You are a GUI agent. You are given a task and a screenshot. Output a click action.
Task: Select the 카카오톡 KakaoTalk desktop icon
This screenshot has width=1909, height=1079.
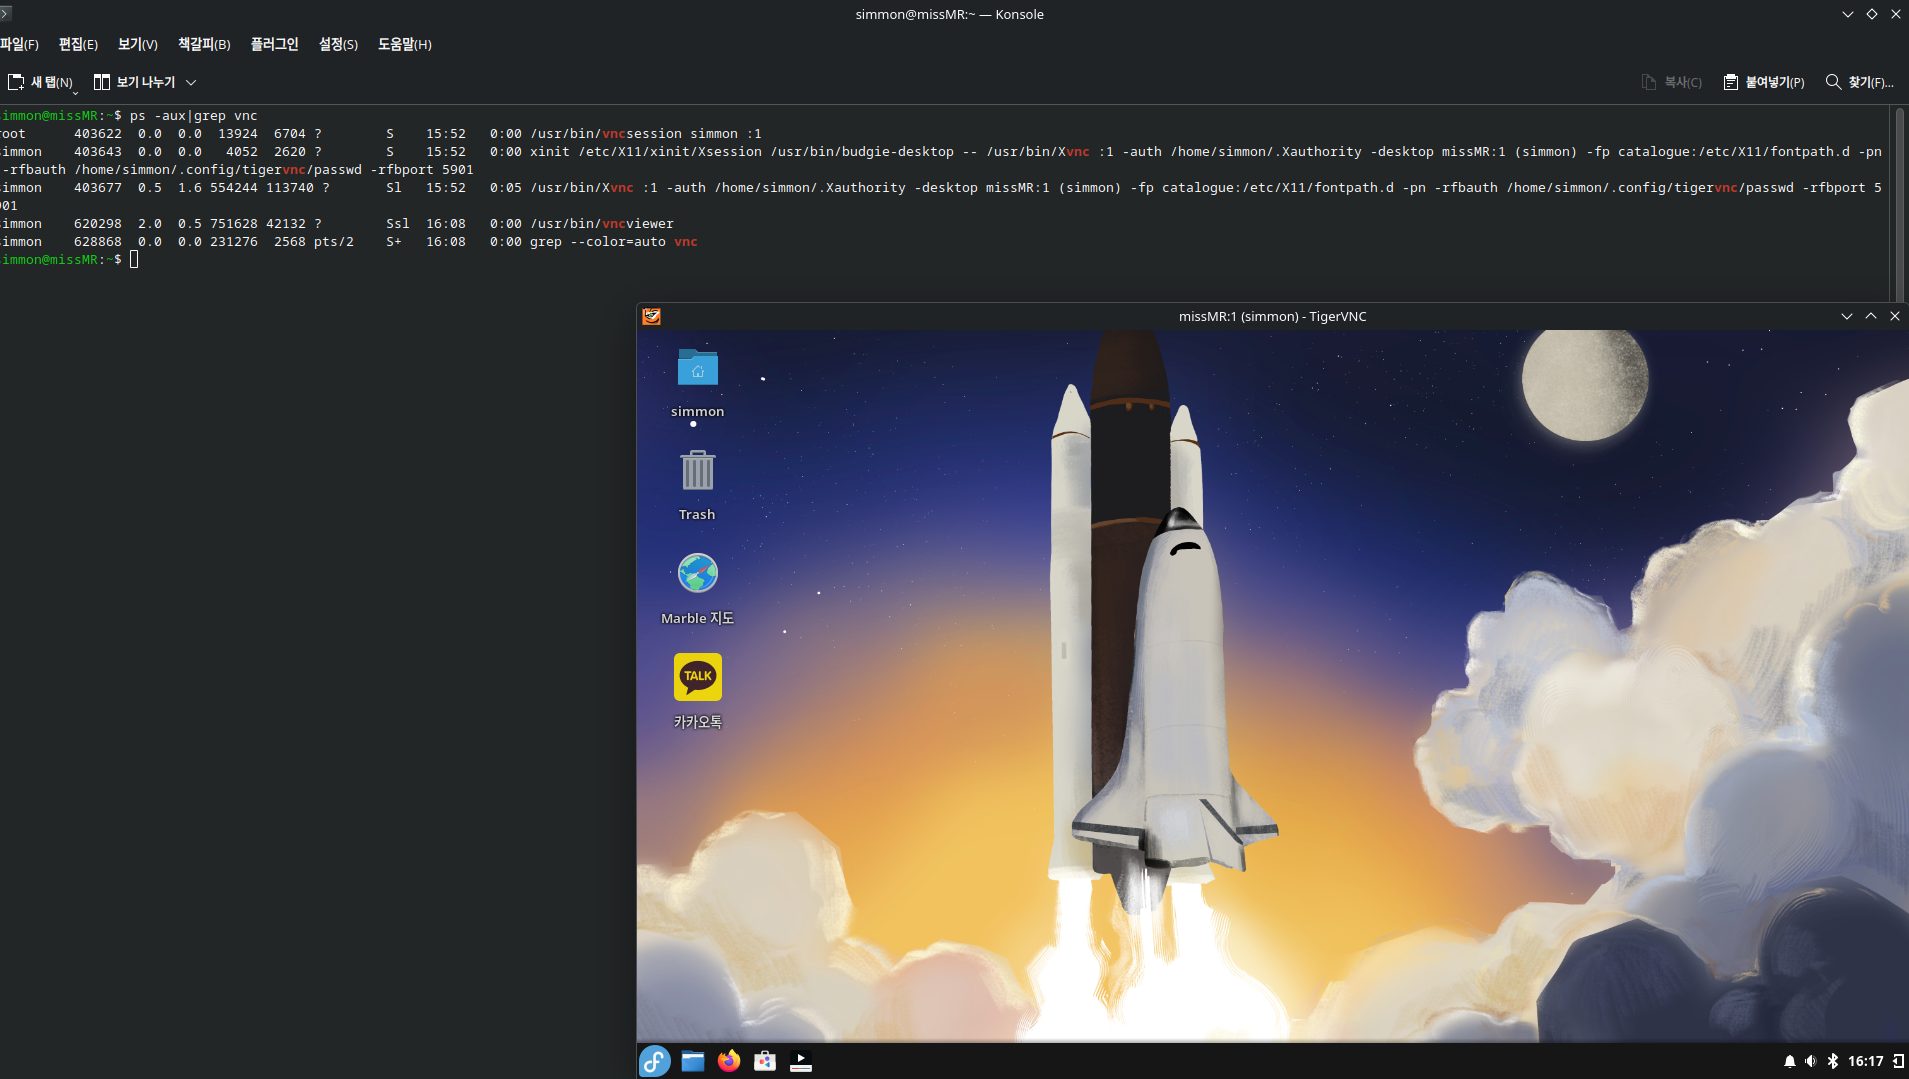[x=697, y=692]
